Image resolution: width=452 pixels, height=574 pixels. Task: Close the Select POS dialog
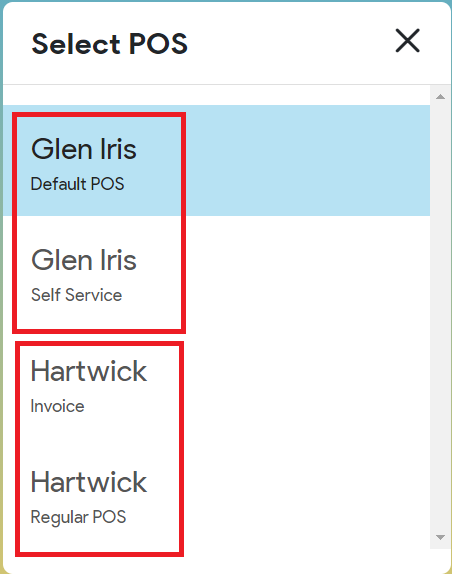(x=407, y=41)
